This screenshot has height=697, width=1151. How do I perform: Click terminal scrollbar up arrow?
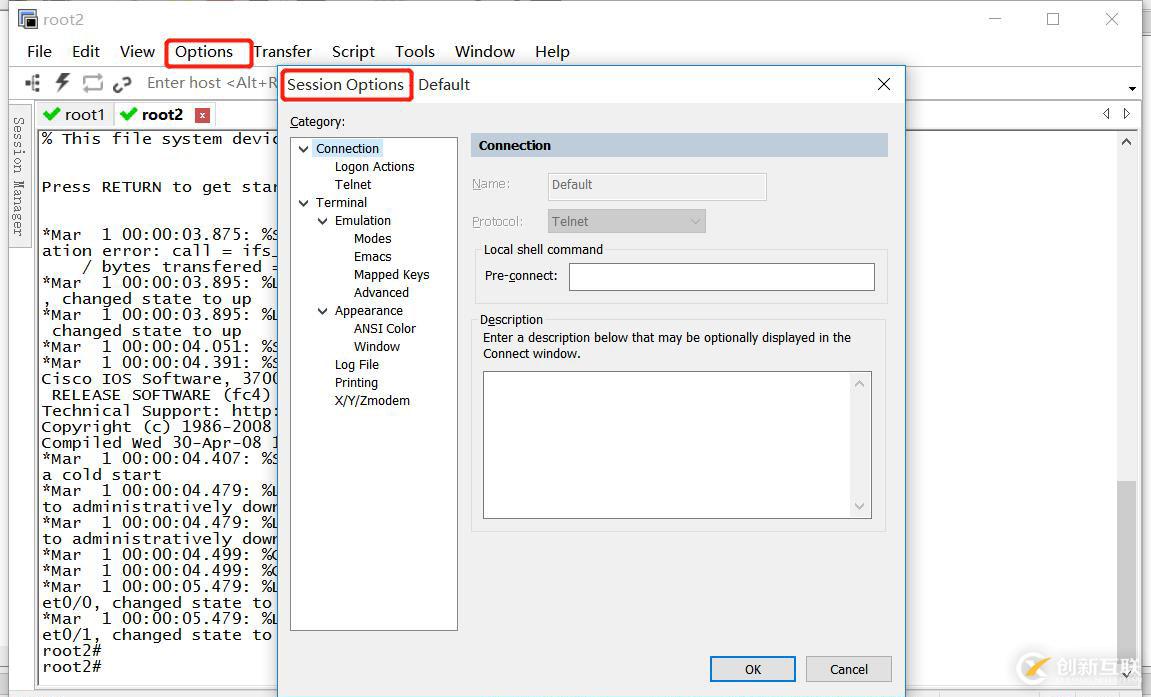coord(1127,142)
